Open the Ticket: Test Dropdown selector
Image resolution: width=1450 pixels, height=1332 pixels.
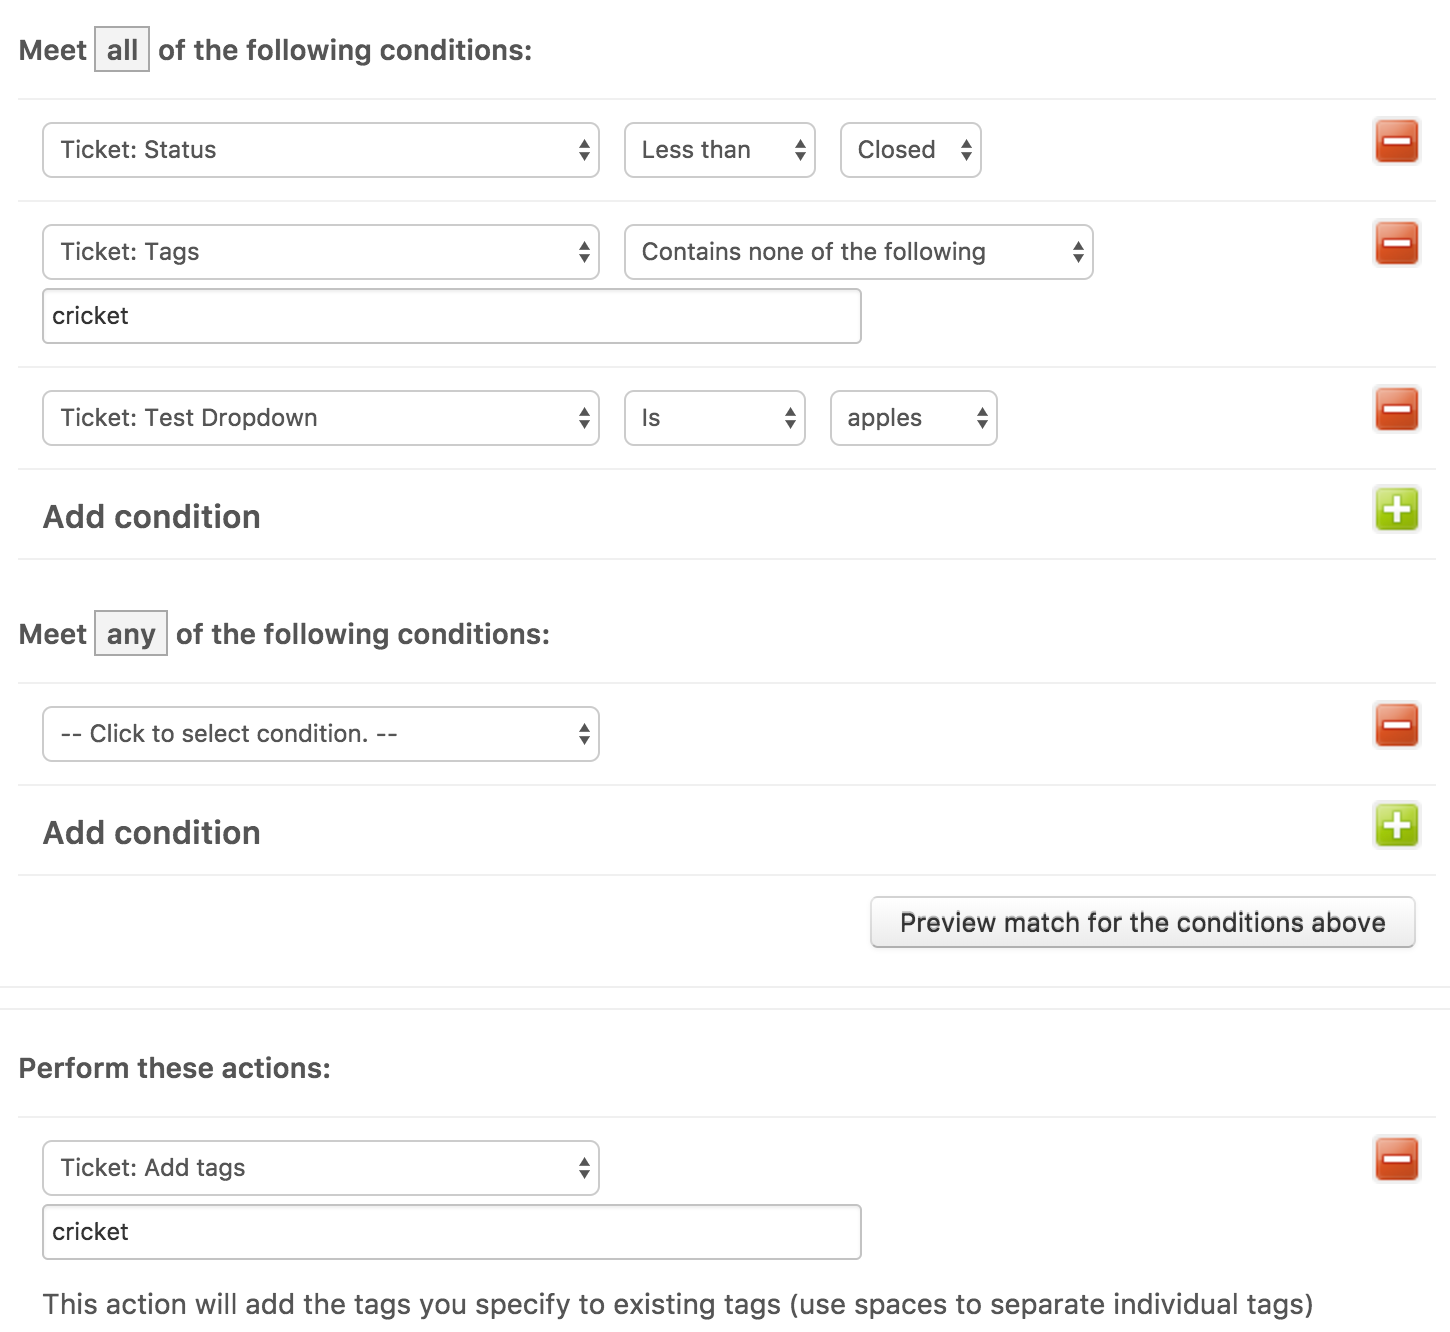pos(320,418)
